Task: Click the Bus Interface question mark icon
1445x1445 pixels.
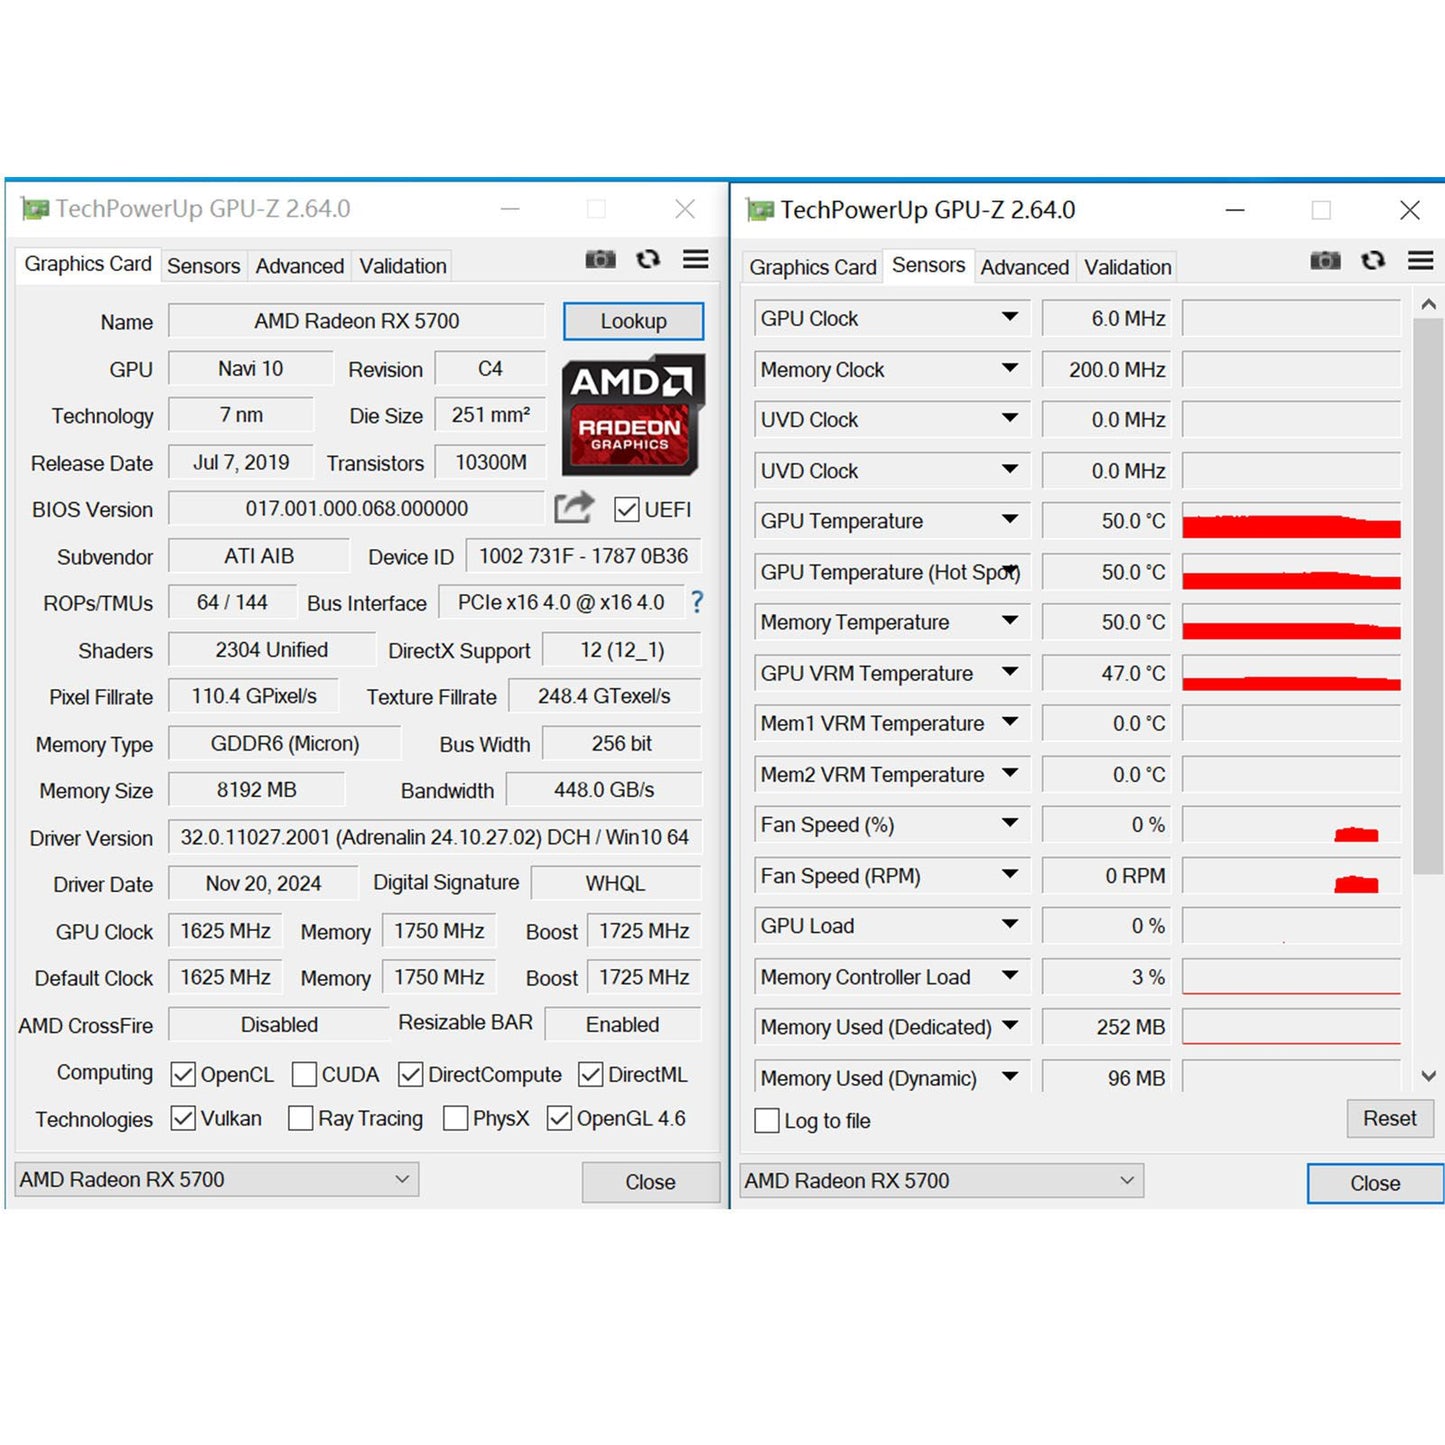Action: point(697,602)
